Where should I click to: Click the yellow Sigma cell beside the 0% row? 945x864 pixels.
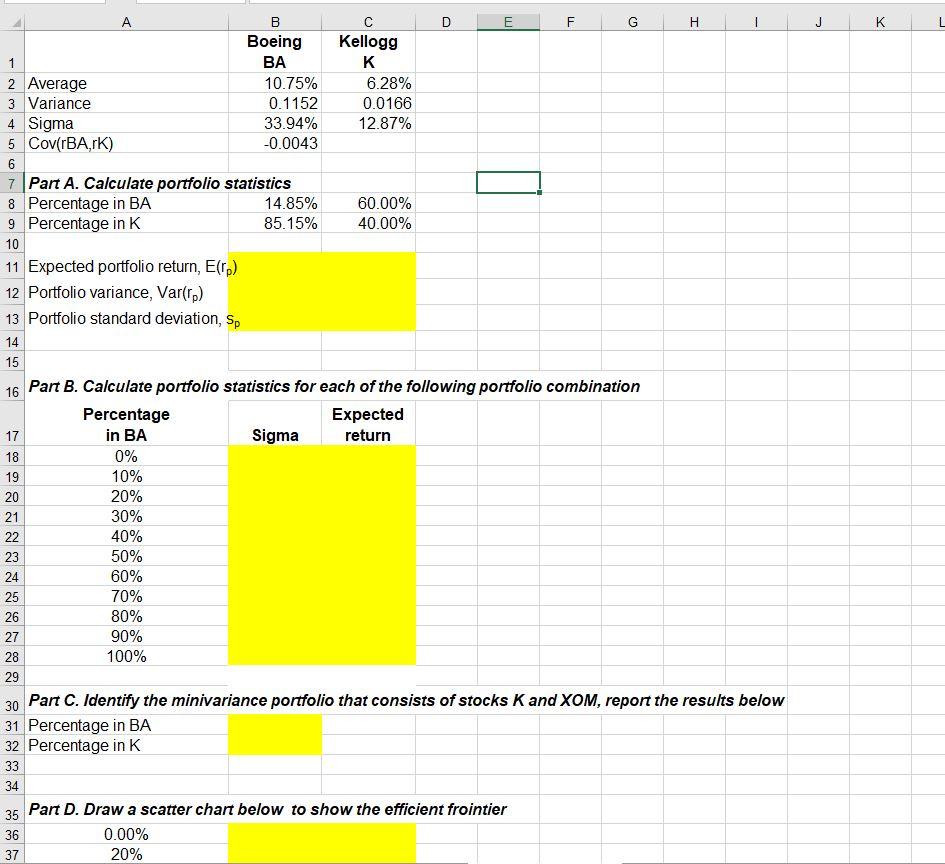(x=275, y=455)
